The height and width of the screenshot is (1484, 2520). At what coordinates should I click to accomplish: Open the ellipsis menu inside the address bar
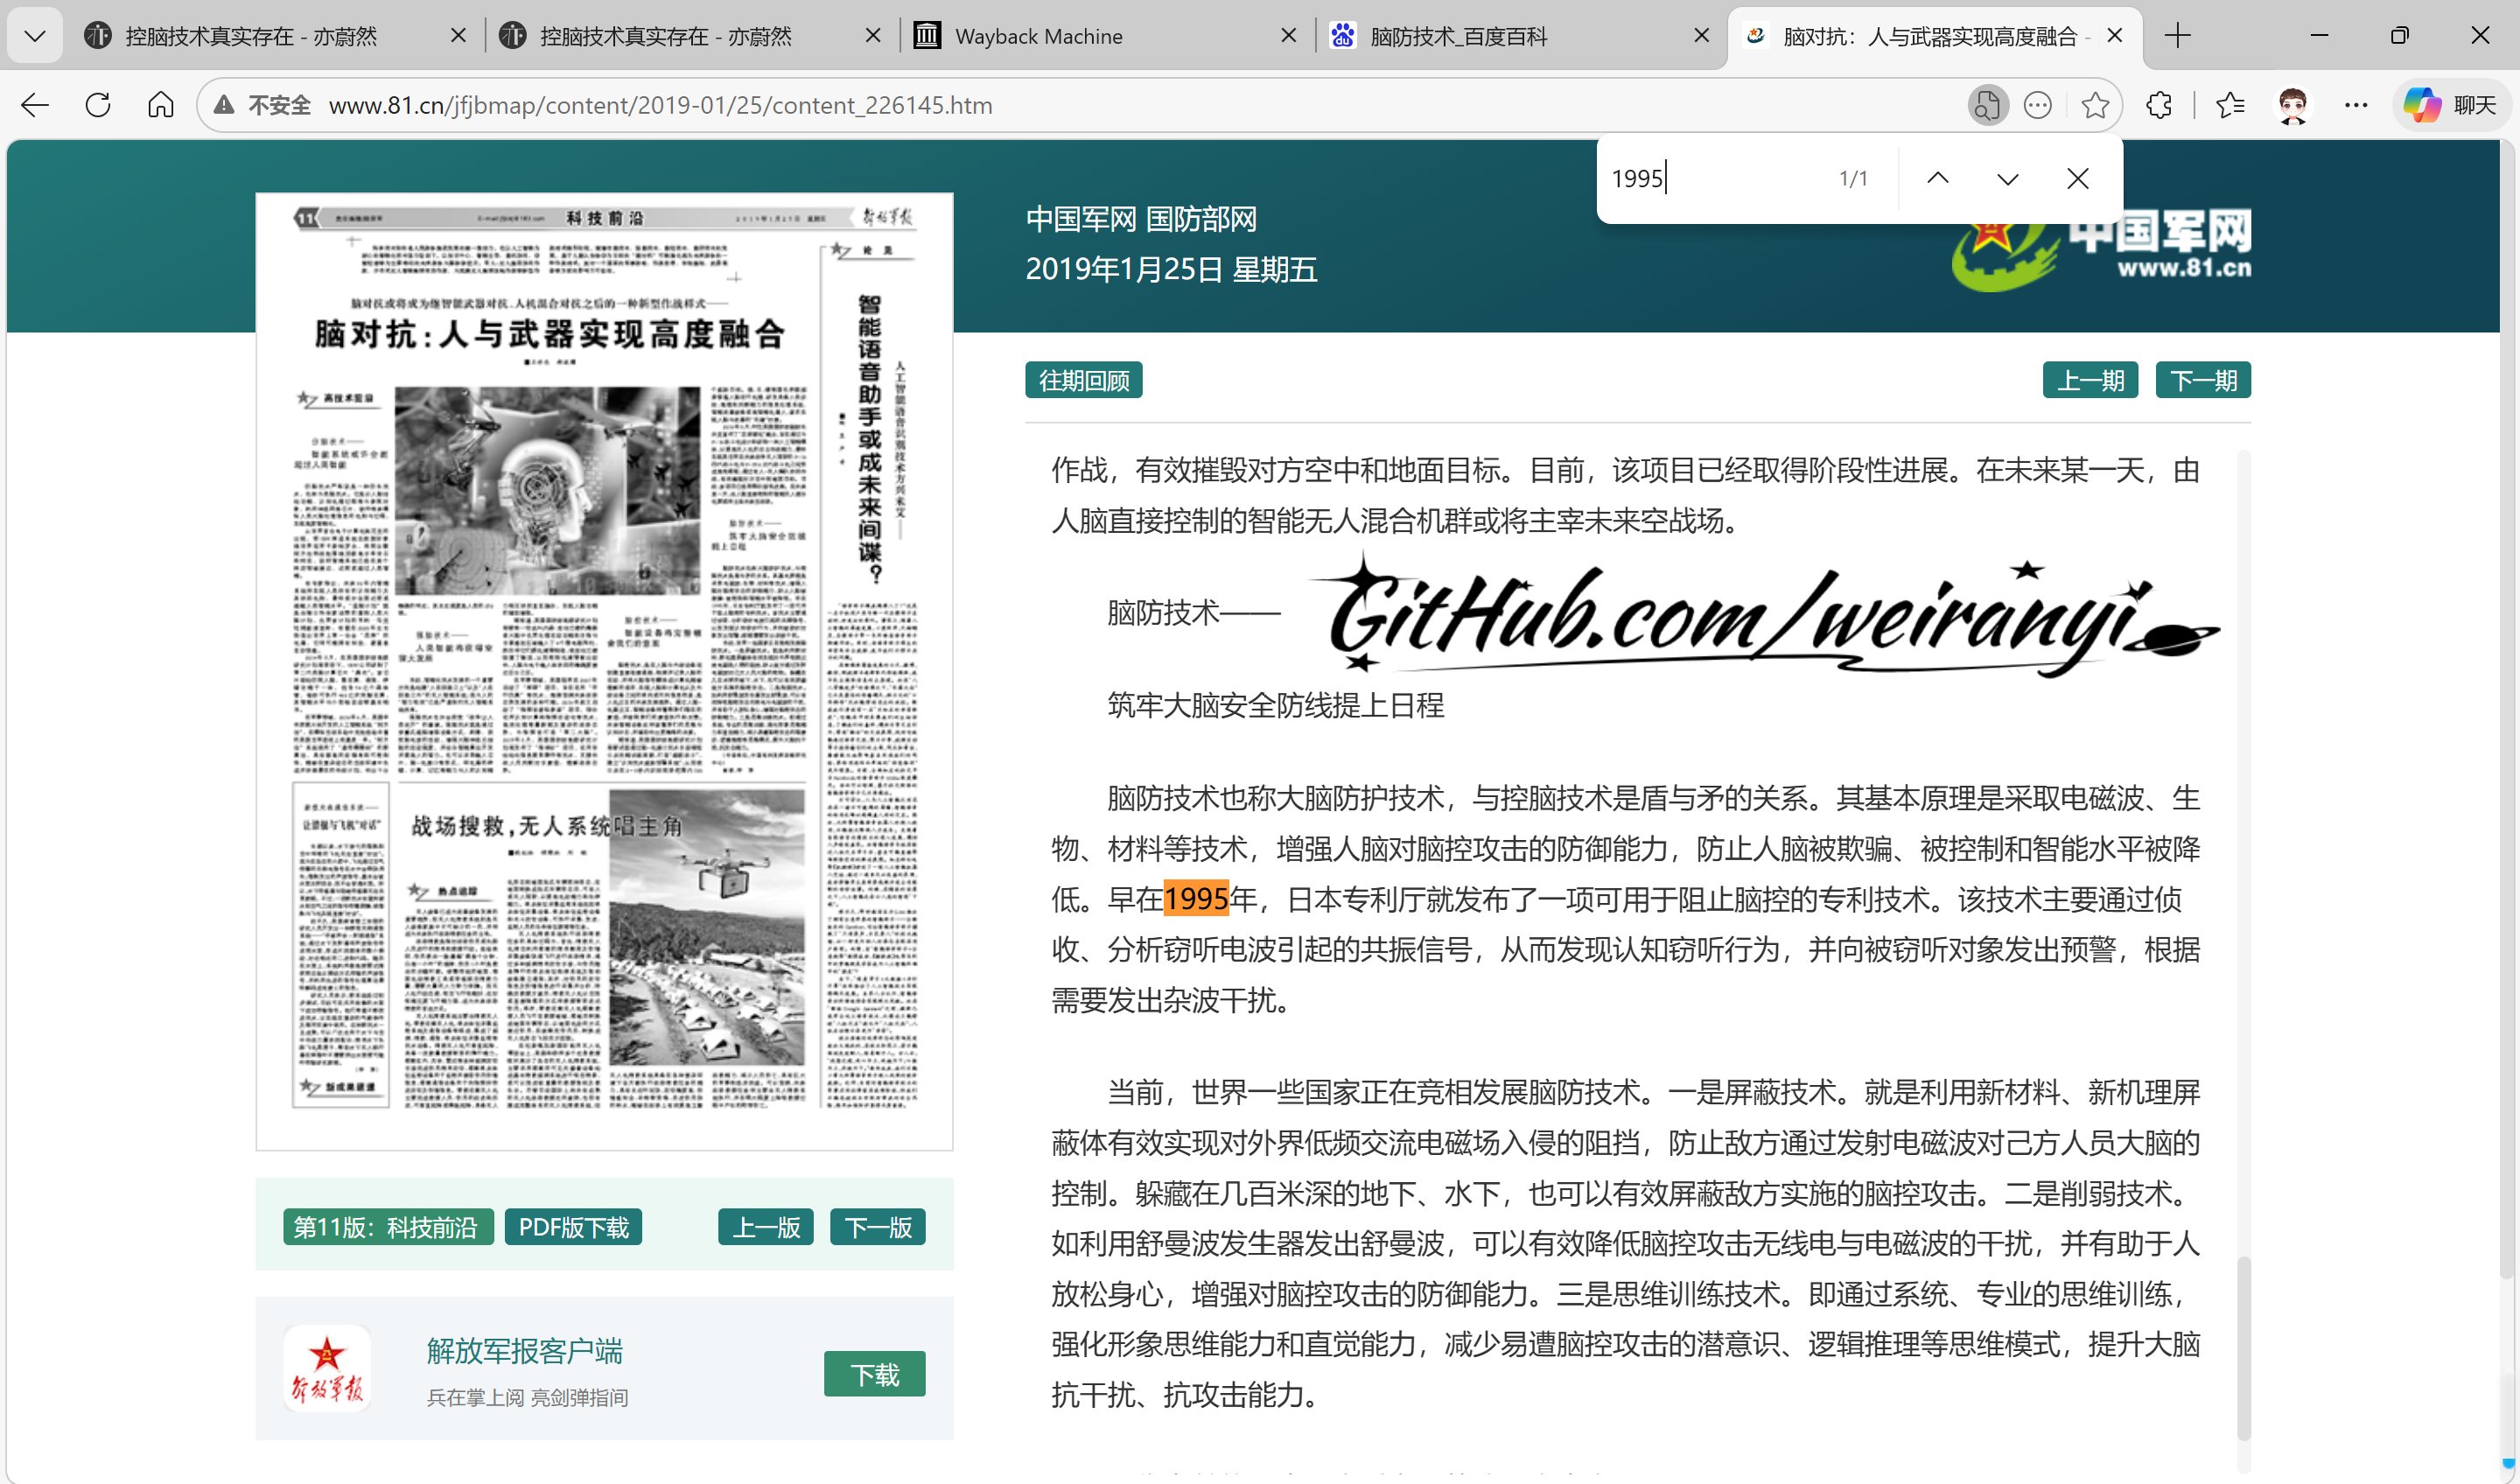tap(2038, 105)
